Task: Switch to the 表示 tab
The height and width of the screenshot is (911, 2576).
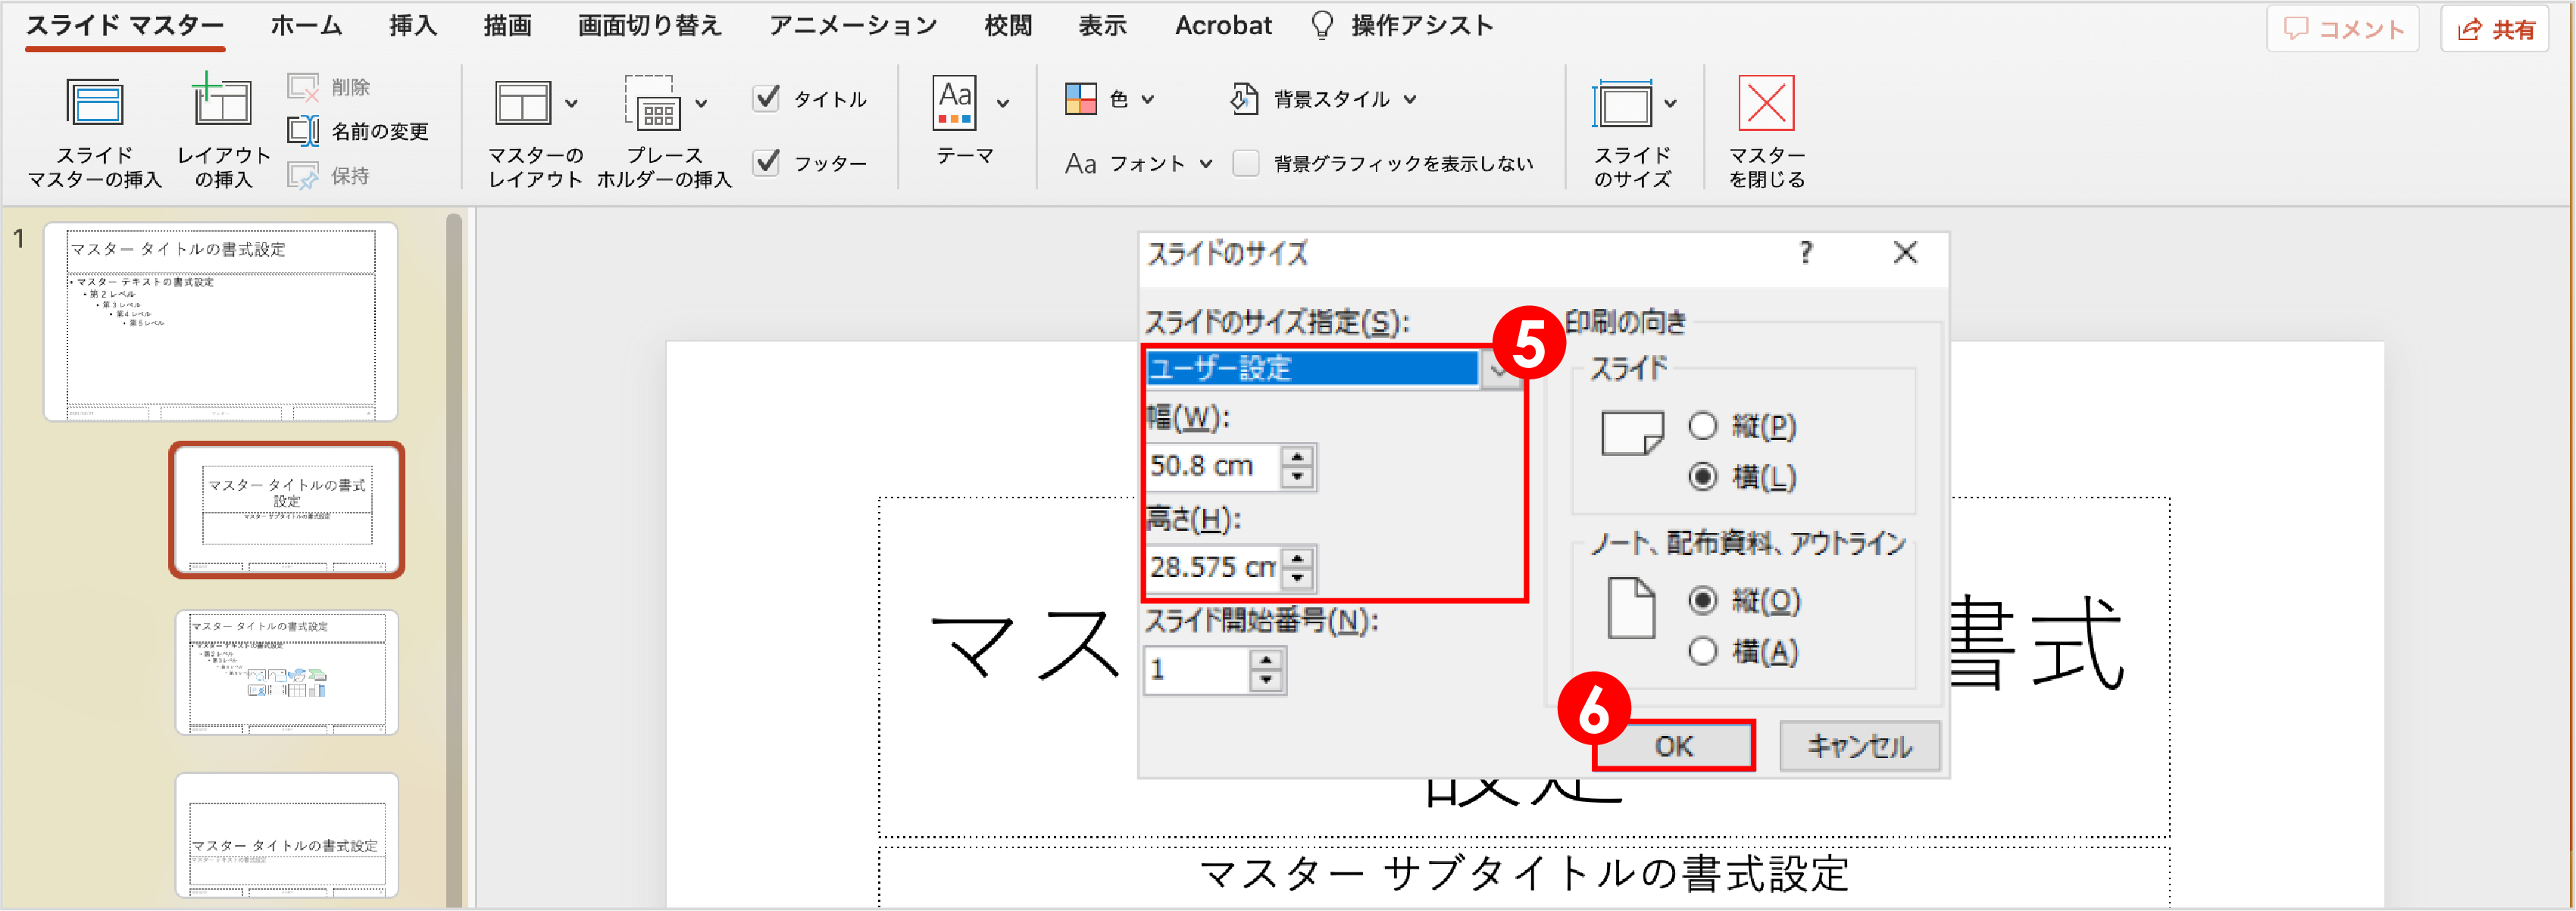Action: click(1103, 26)
